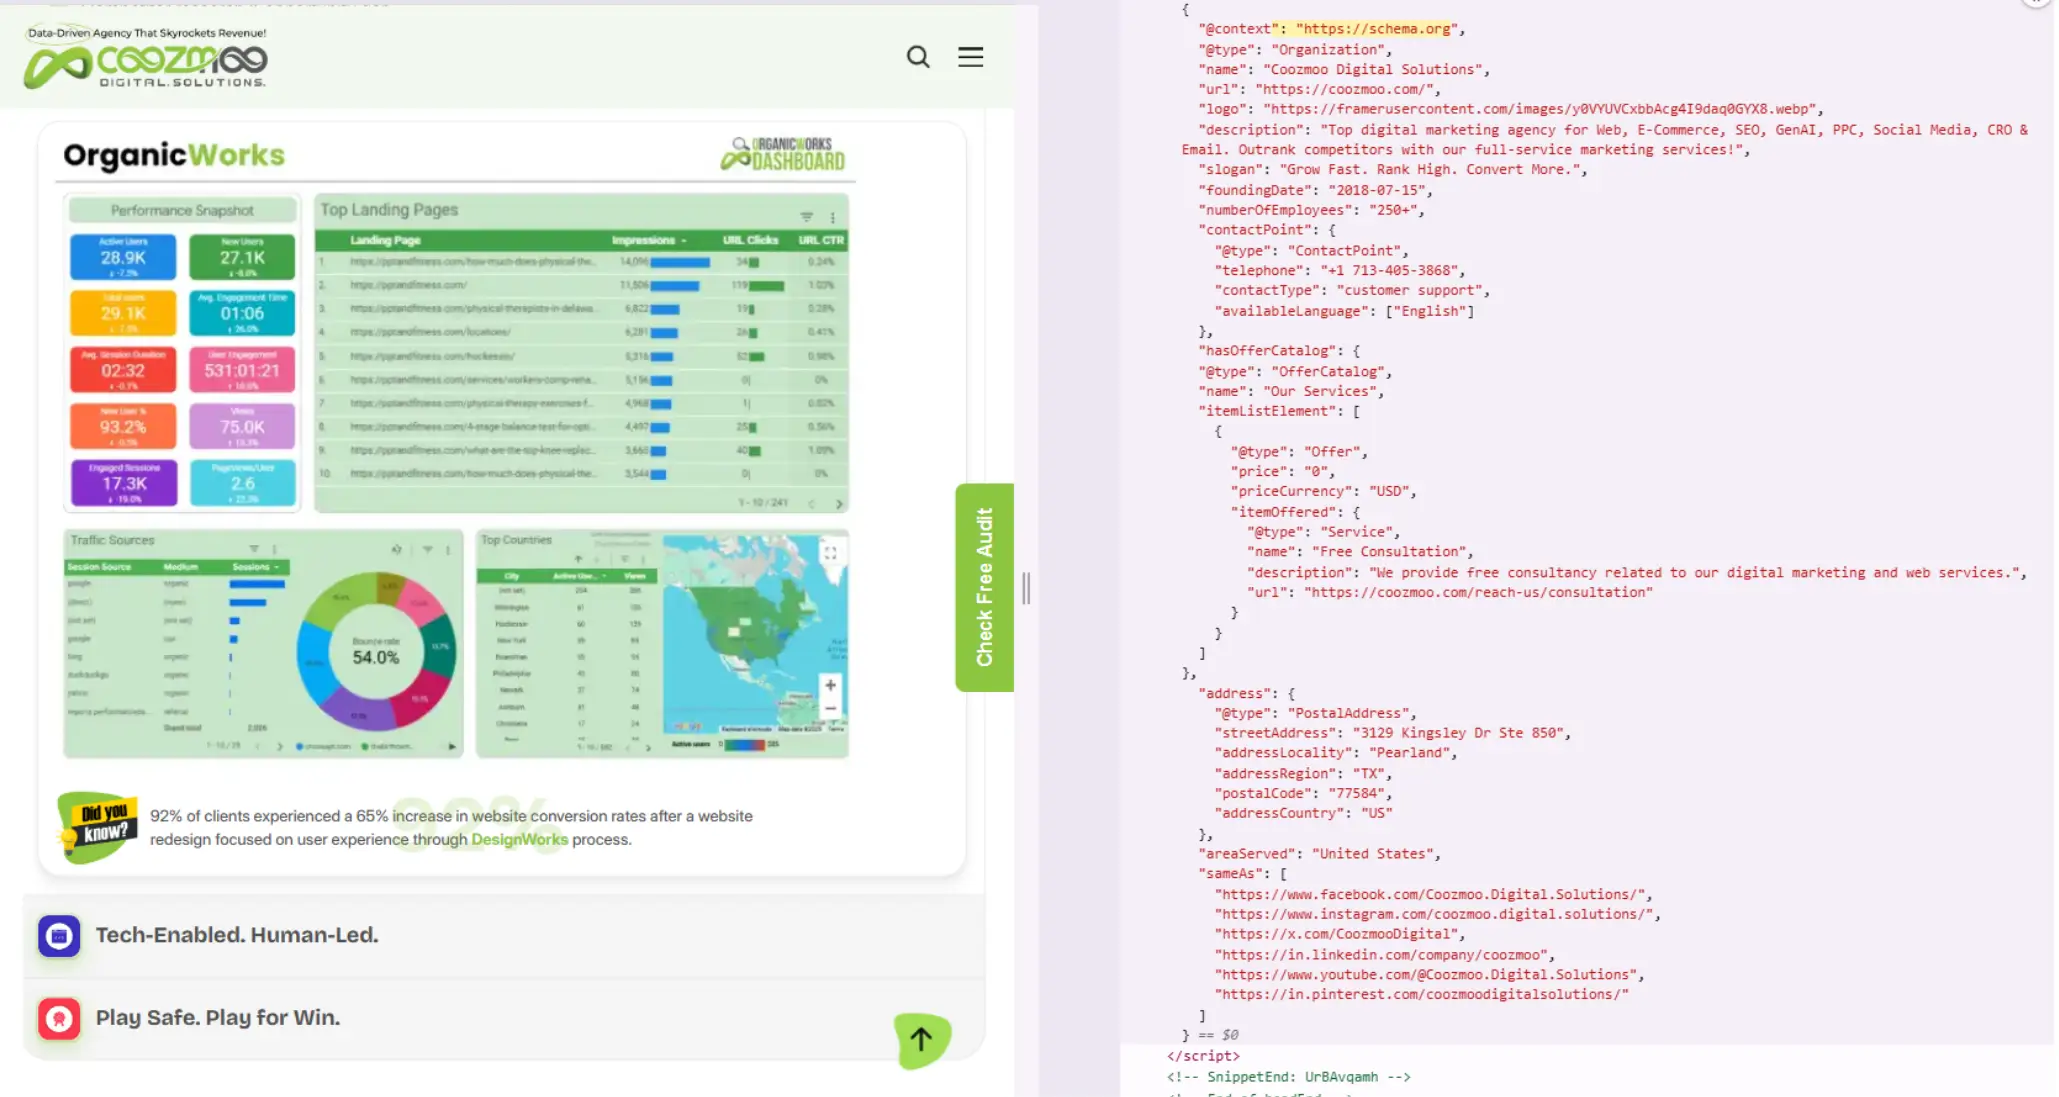Click the 531:01:21 card
2059x1097 pixels.
(242, 370)
